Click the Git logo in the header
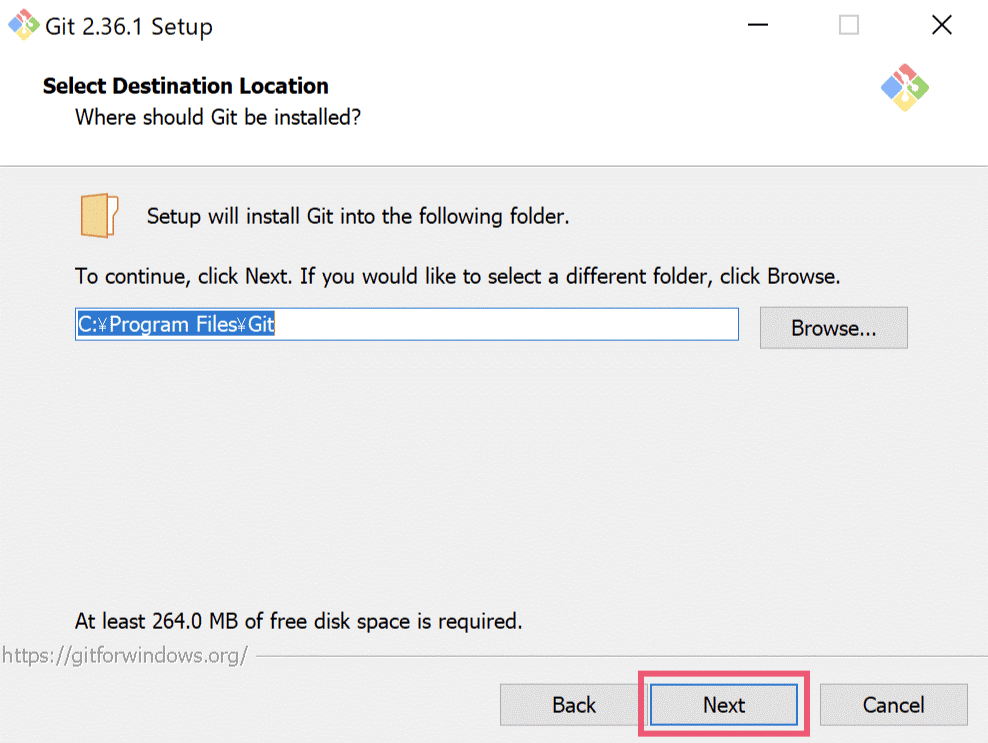The height and width of the screenshot is (743, 988). [x=905, y=88]
